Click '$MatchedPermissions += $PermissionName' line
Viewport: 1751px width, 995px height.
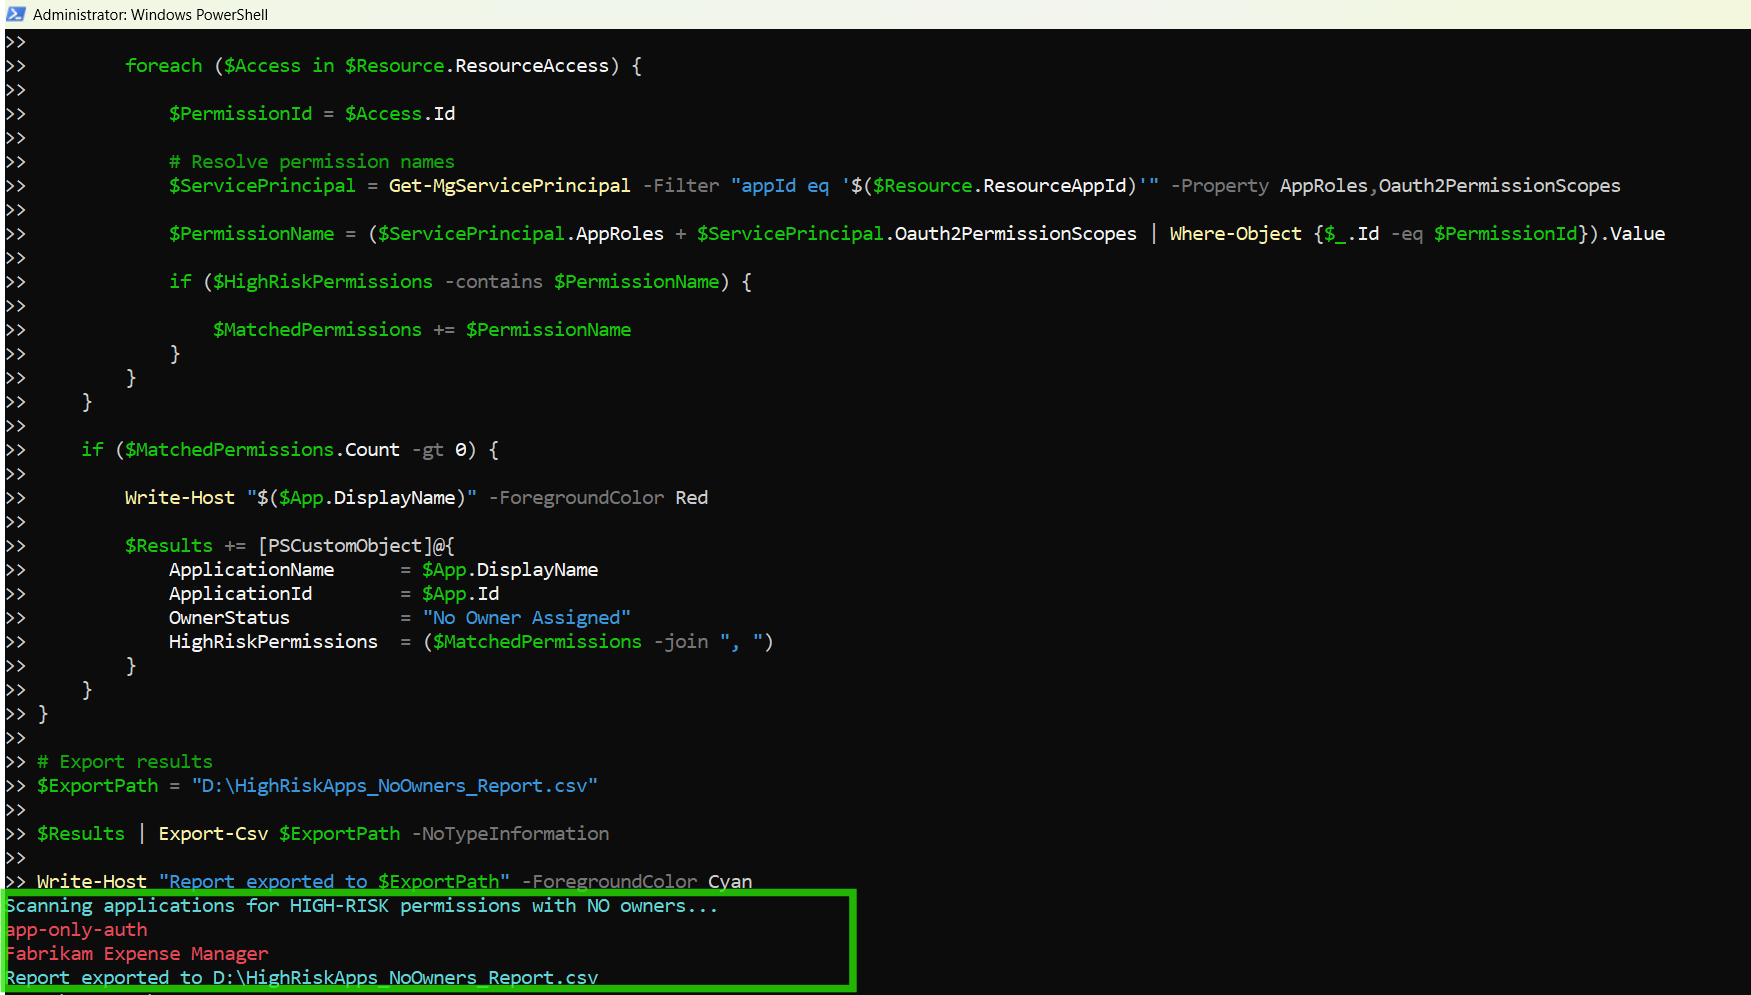click(421, 330)
